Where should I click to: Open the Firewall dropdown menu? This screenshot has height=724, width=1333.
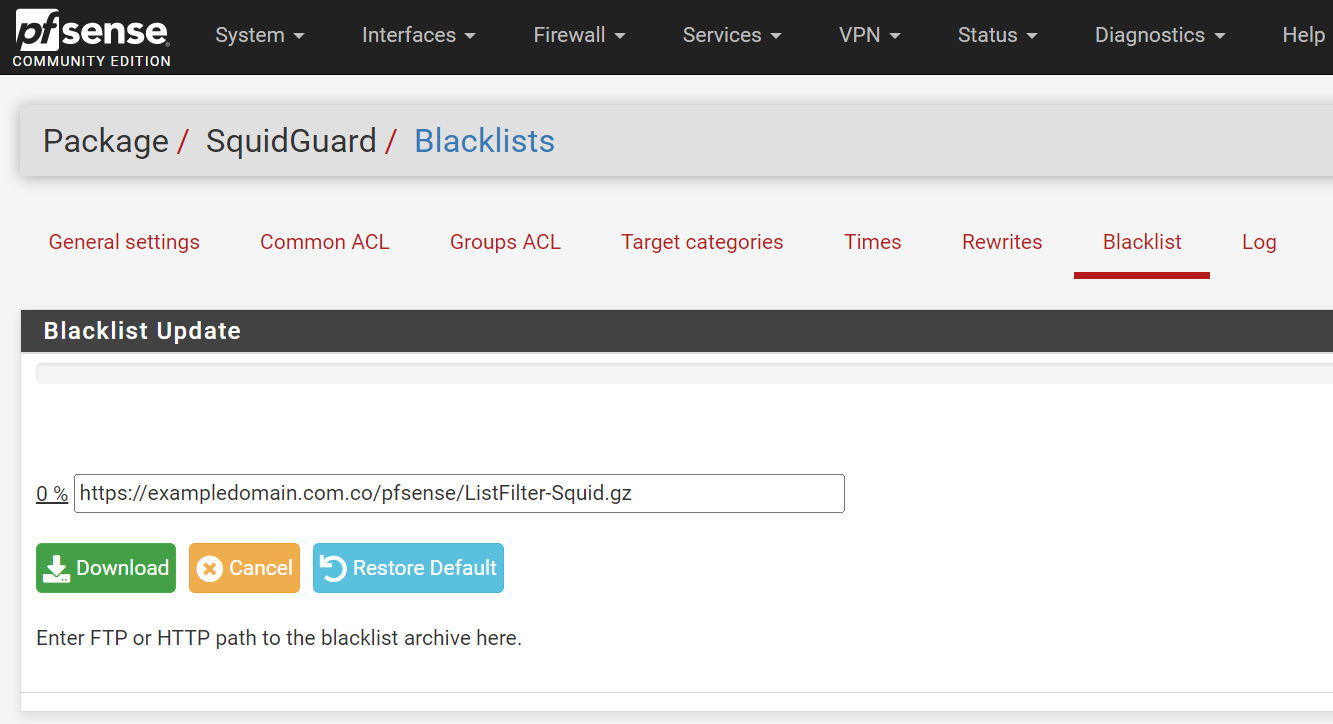[x=578, y=35]
